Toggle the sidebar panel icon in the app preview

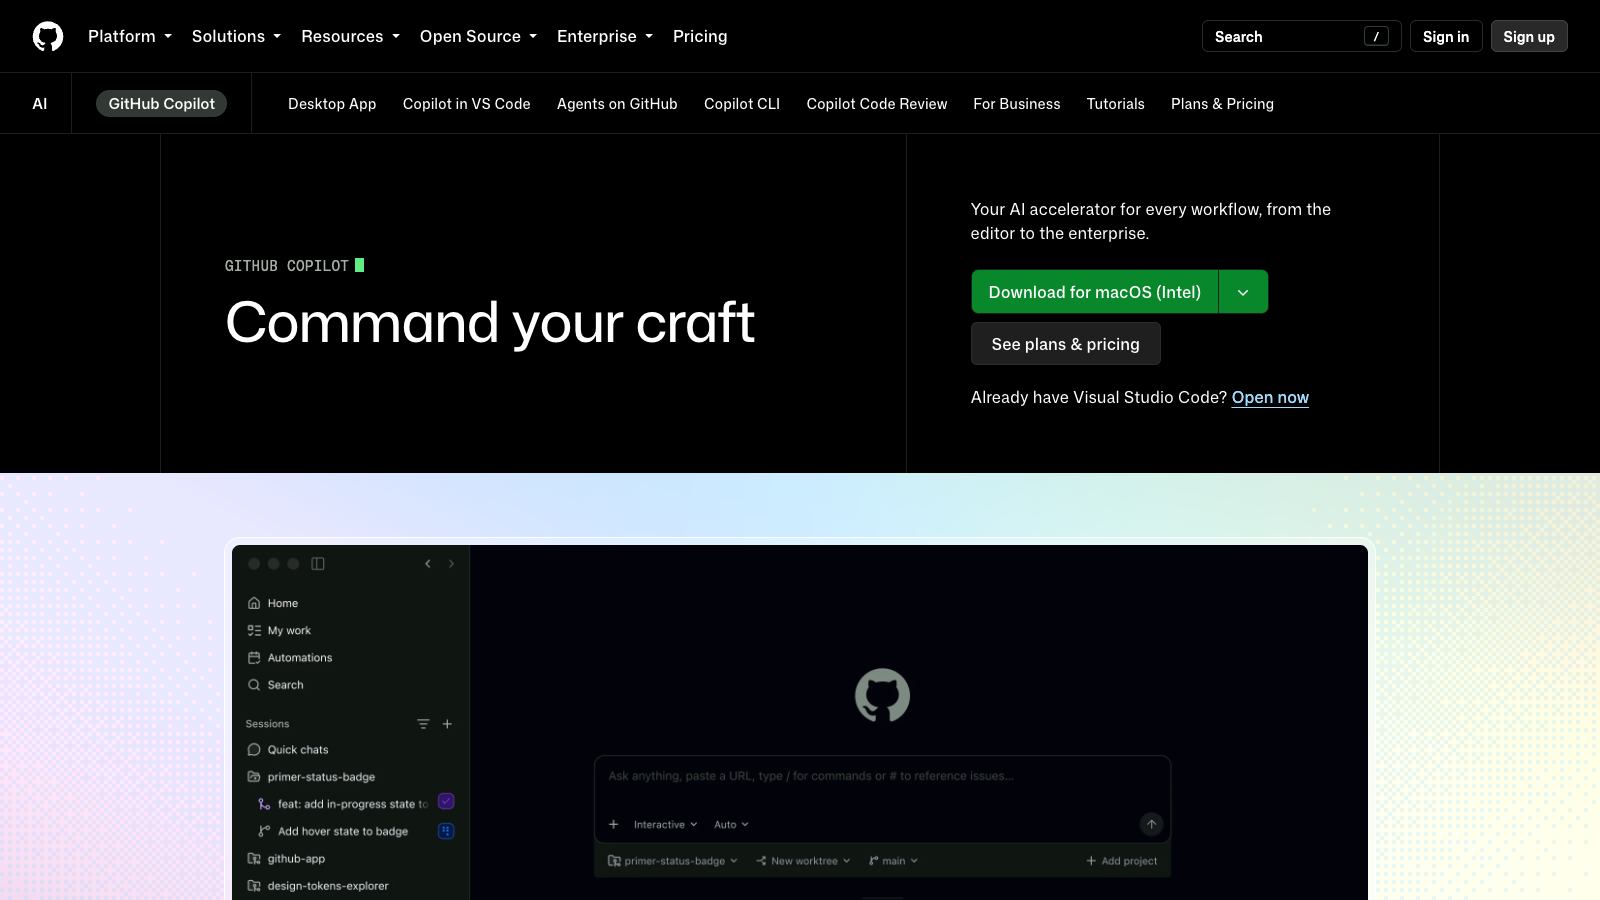pos(318,564)
